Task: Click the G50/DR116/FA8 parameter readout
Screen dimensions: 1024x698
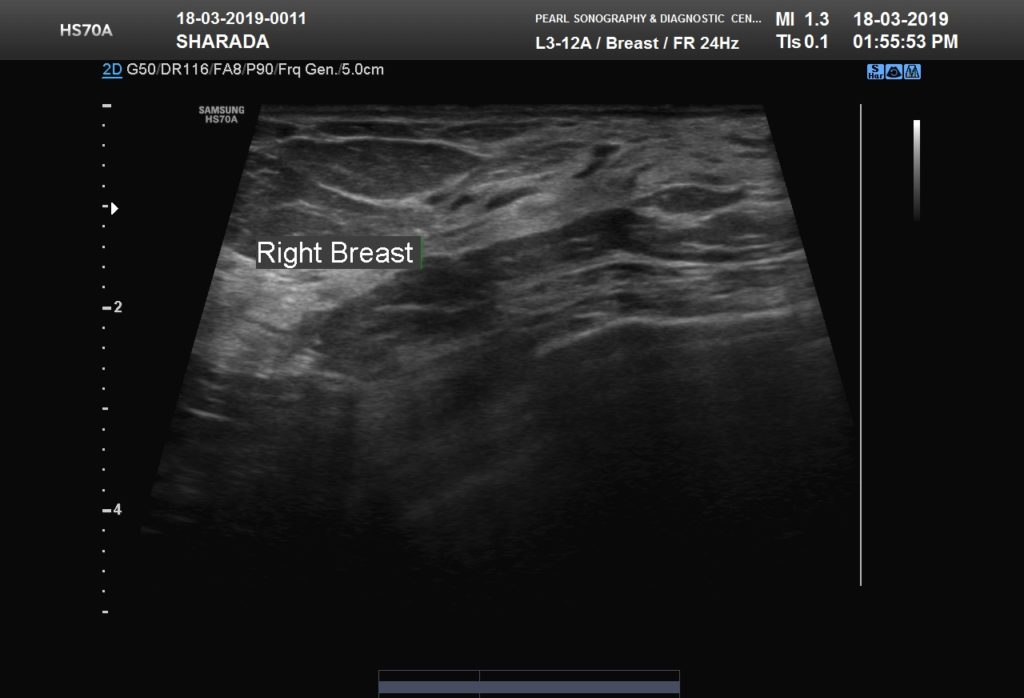Action: tap(184, 69)
